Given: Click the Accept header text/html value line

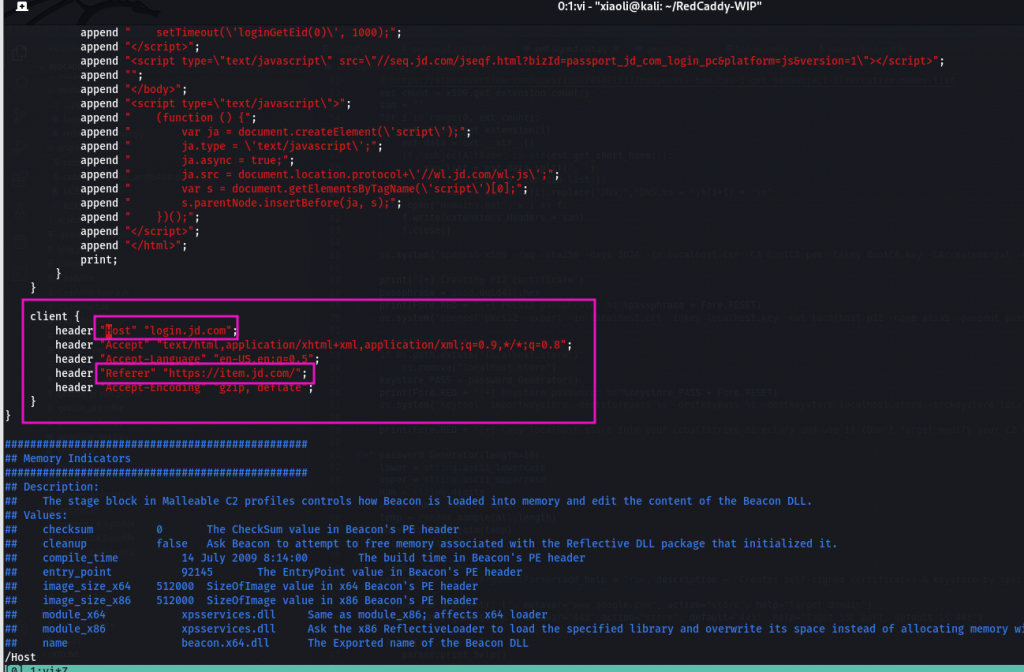Looking at the screenshot, I should [x=313, y=345].
